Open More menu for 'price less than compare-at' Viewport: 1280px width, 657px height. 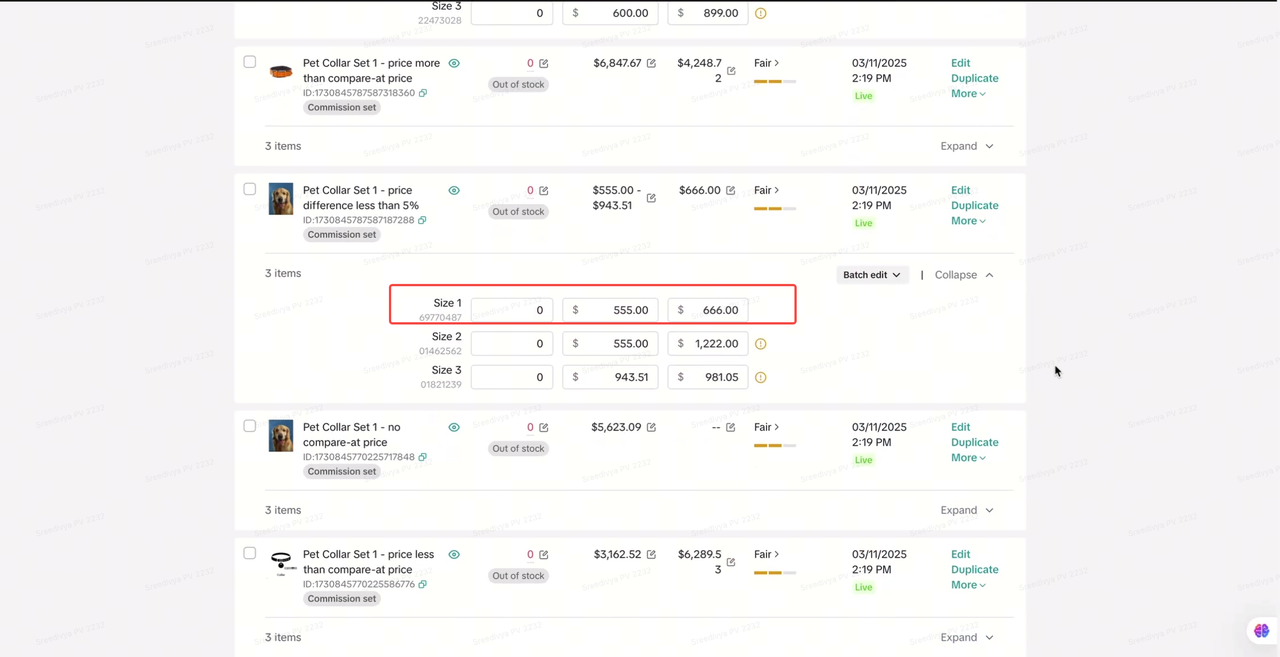[x=967, y=585]
